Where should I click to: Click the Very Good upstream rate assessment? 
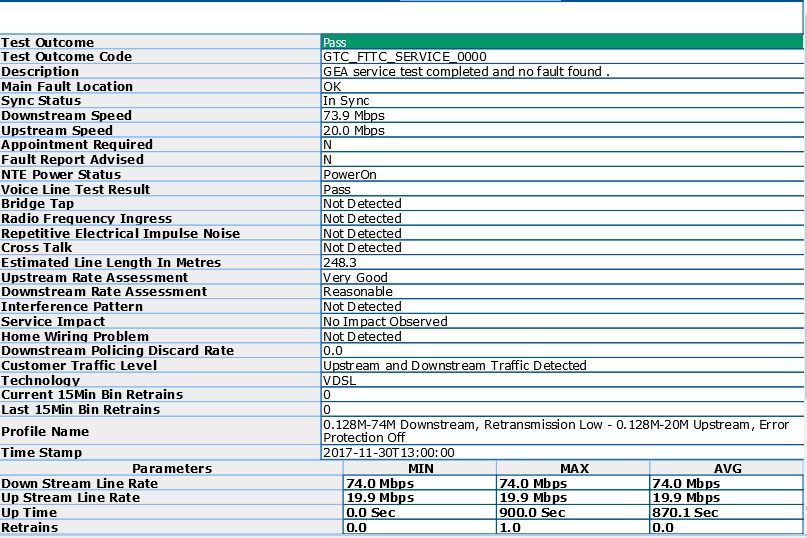(355, 278)
